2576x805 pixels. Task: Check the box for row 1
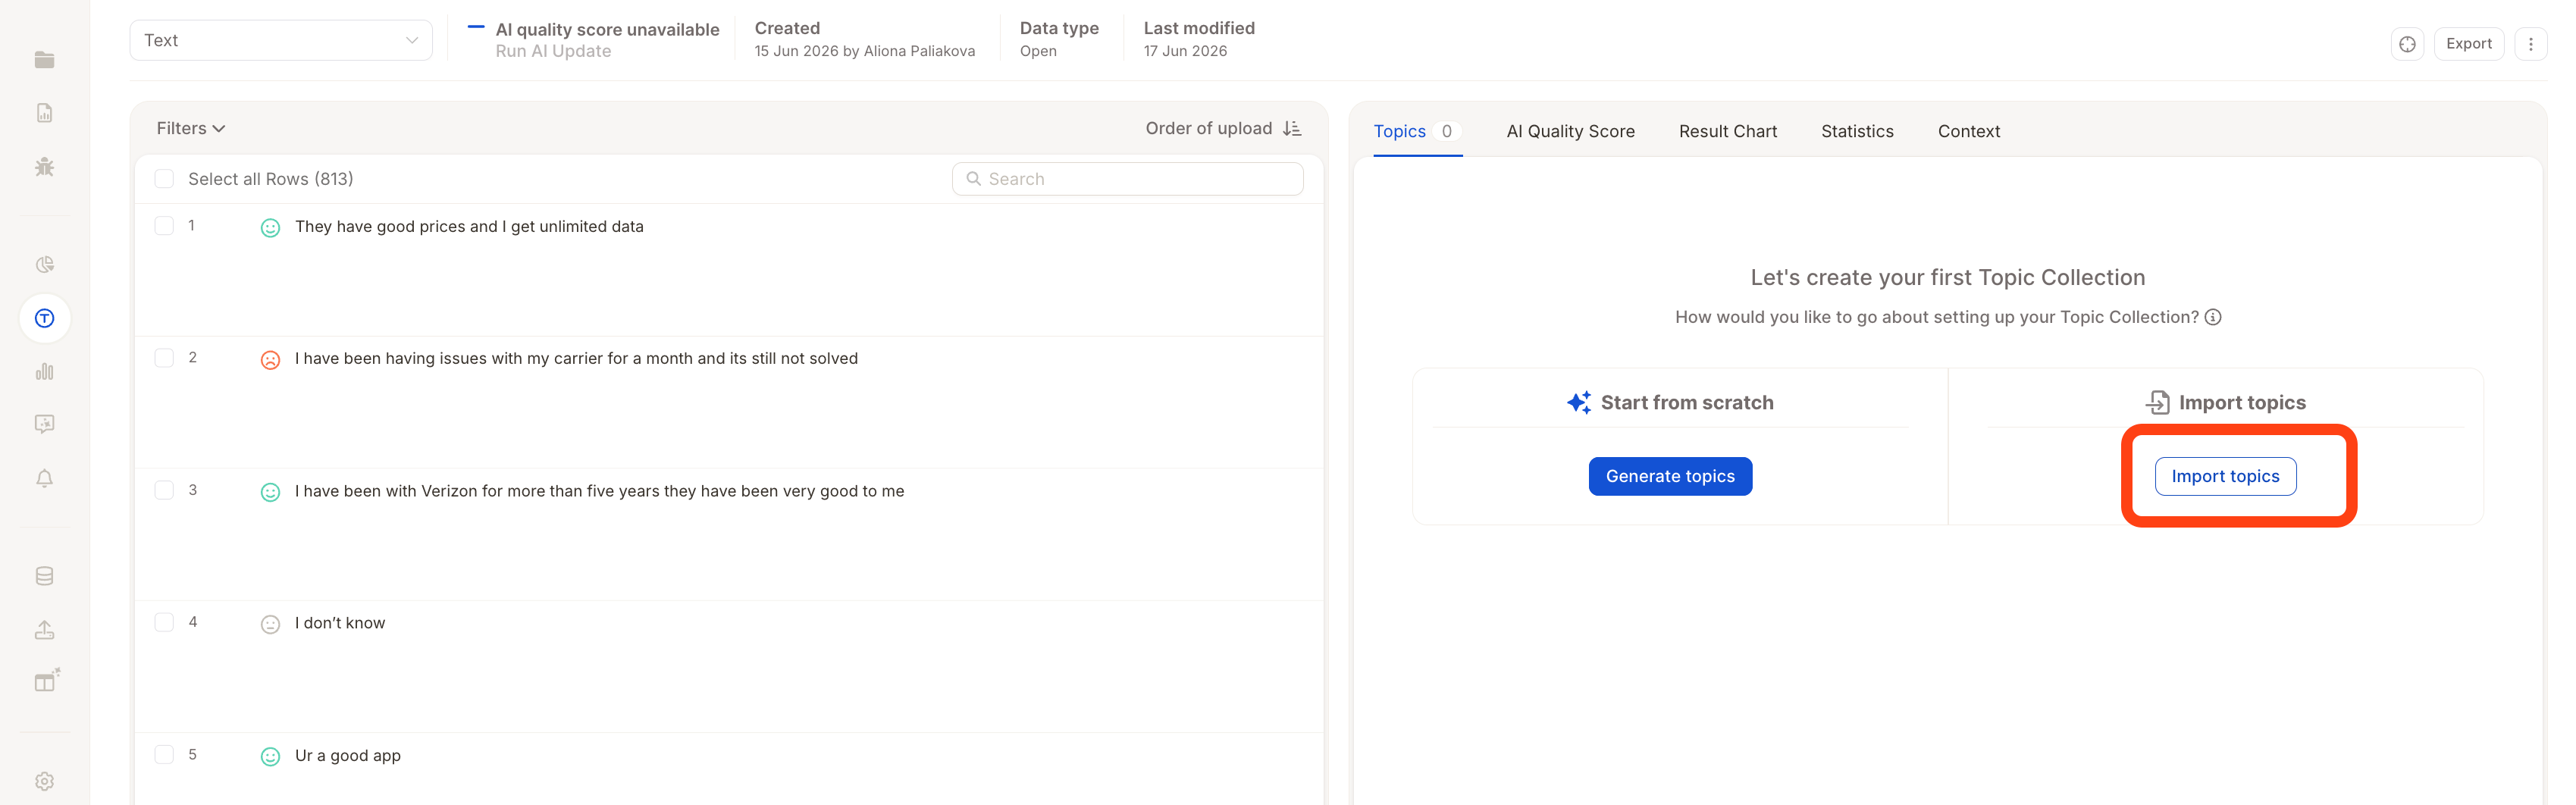pyautogui.click(x=164, y=226)
